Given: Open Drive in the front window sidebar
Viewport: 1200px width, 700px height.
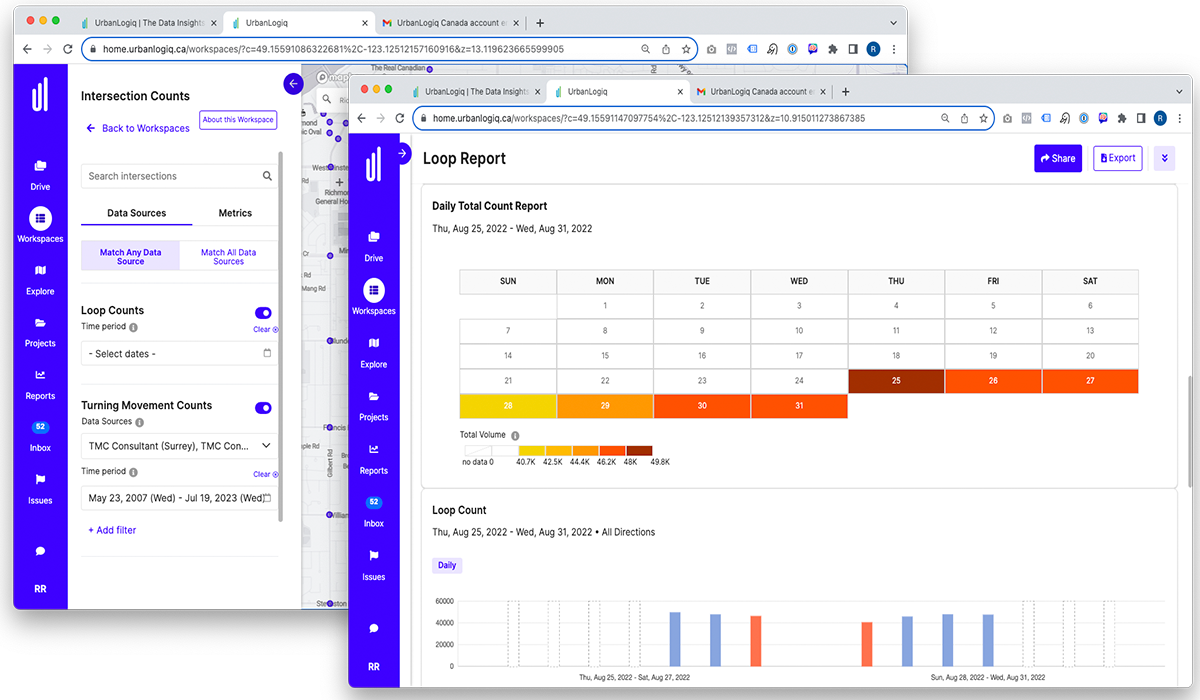Looking at the screenshot, I should pos(373,244).
